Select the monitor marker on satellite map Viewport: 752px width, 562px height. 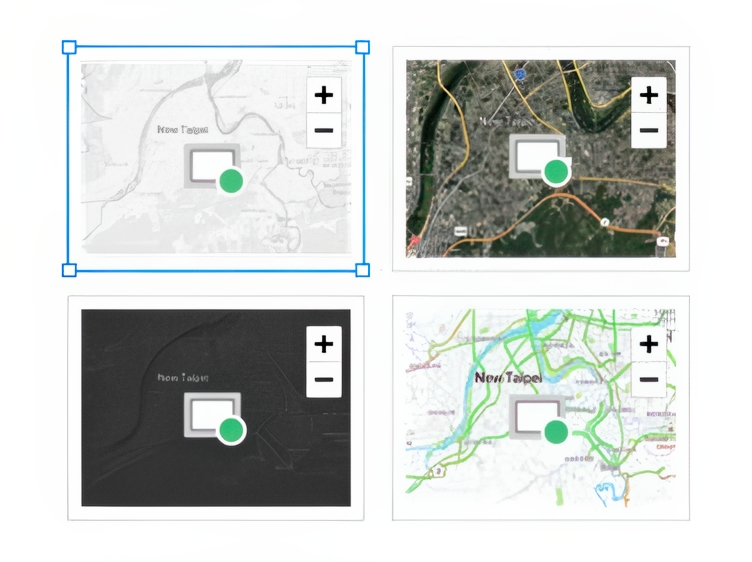click(x=537, y=157)
